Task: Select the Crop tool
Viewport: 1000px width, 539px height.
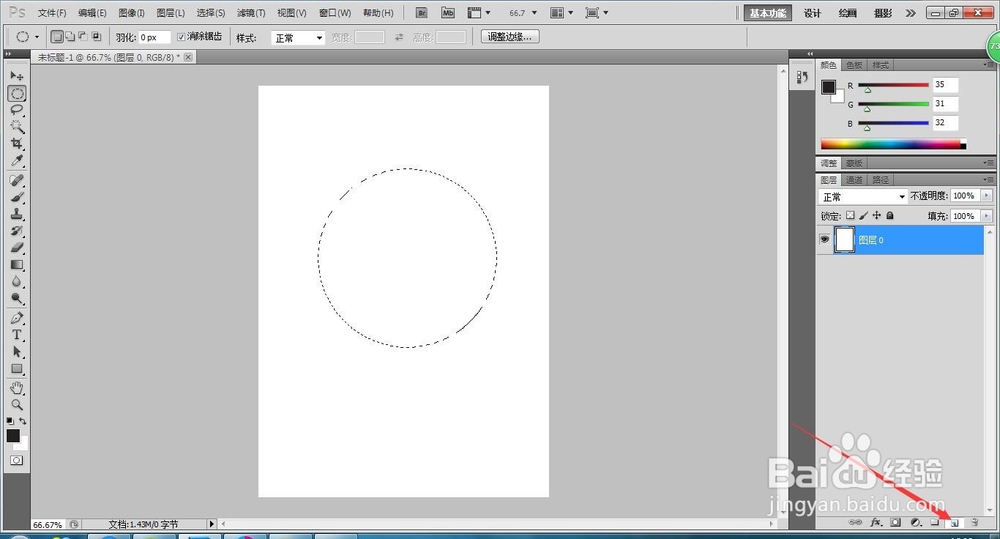Action: click(x=17, y=143)
